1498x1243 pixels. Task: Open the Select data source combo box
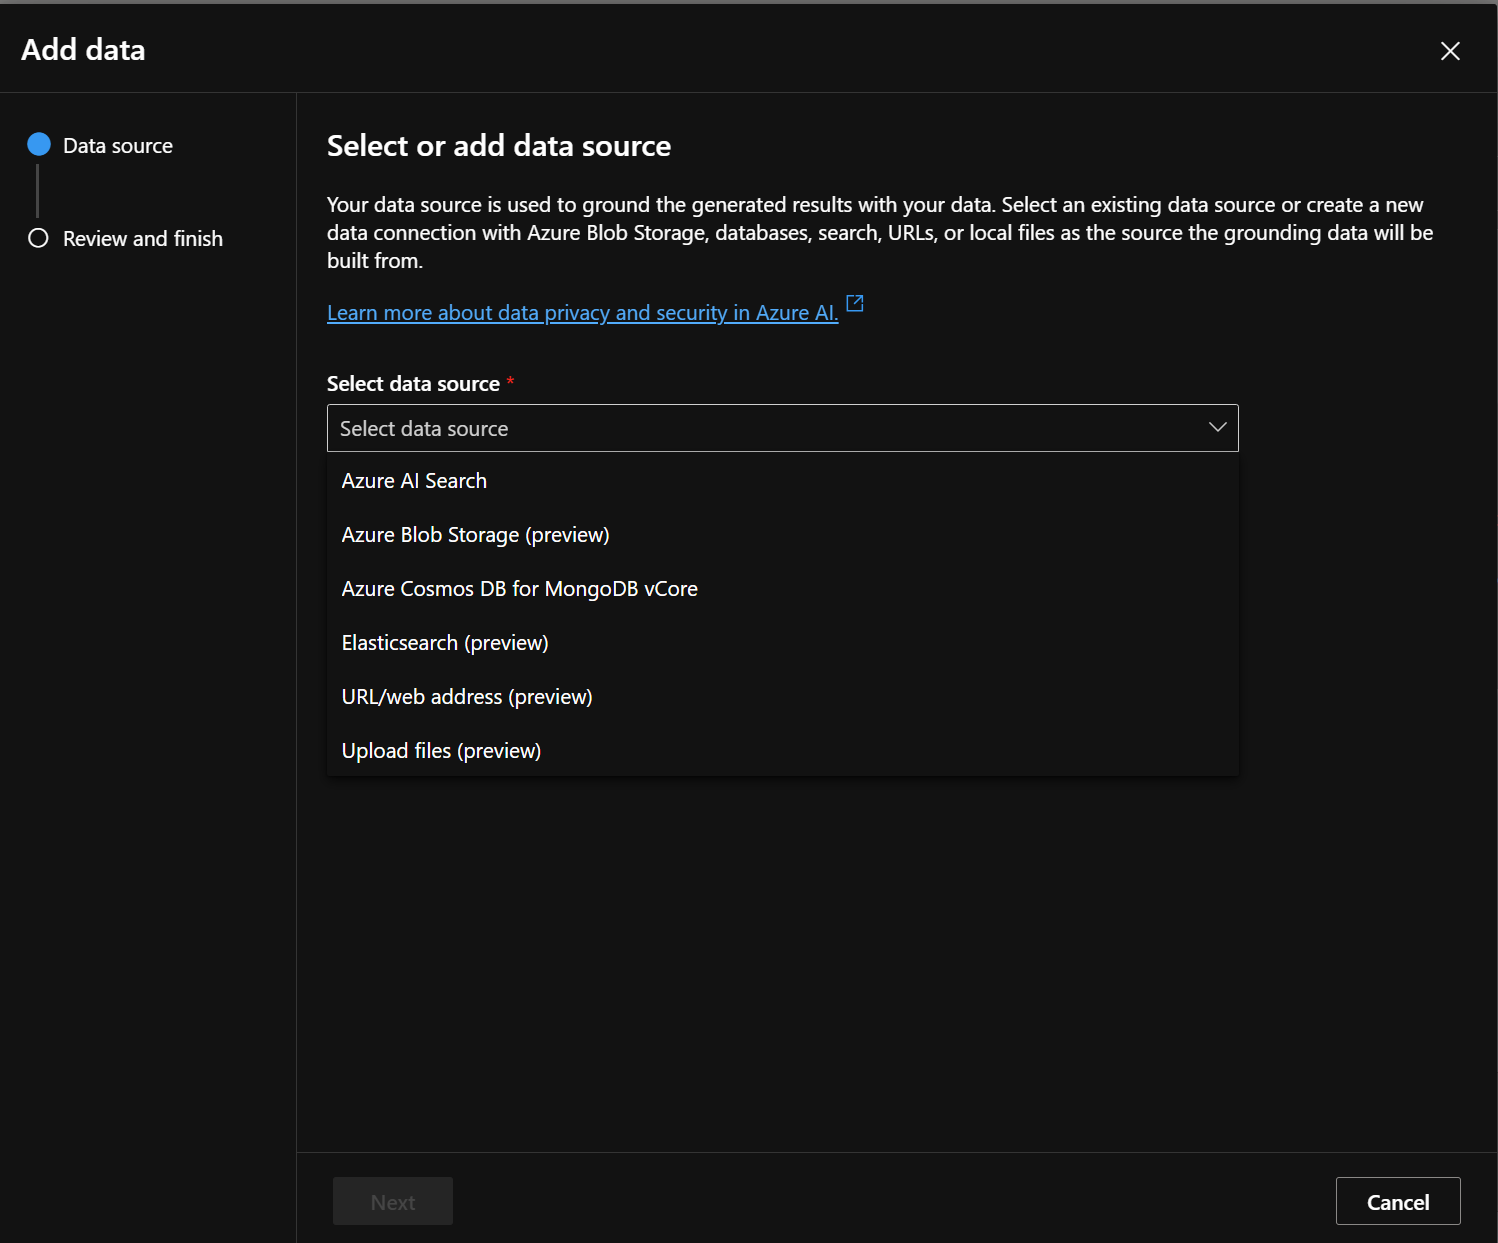782,428
